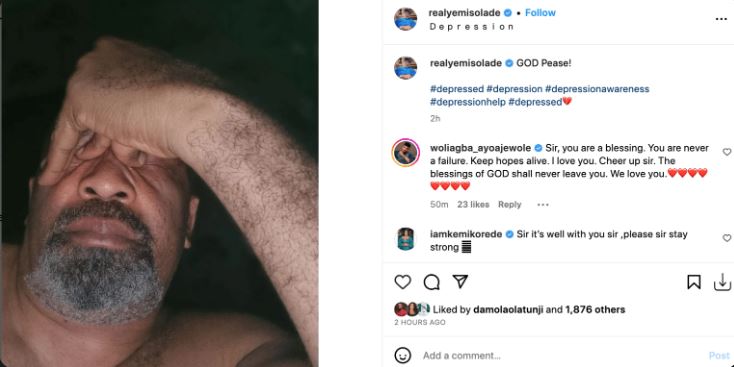Open more options on woliagba_ayoajewole's comment
Viewport: 734px width, 367px height.
pos(543,205)
